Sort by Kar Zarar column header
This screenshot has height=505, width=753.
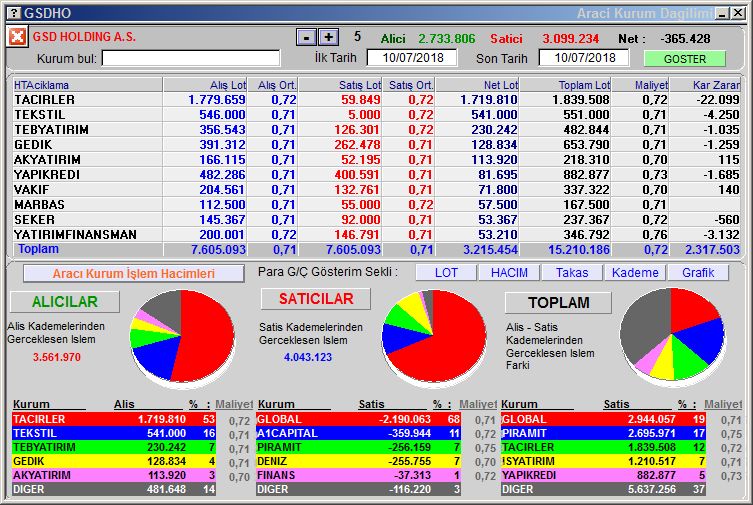coord(705,85)
